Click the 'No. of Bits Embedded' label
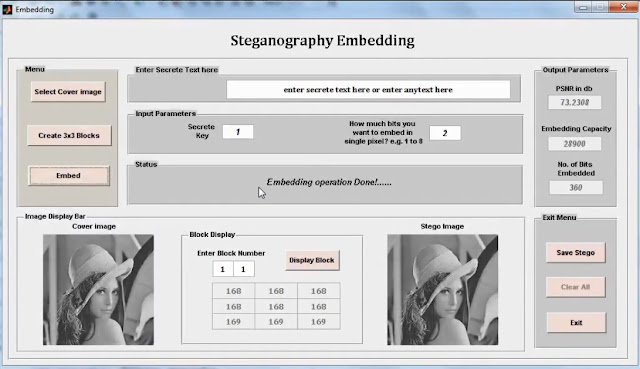 coord(576,169)
